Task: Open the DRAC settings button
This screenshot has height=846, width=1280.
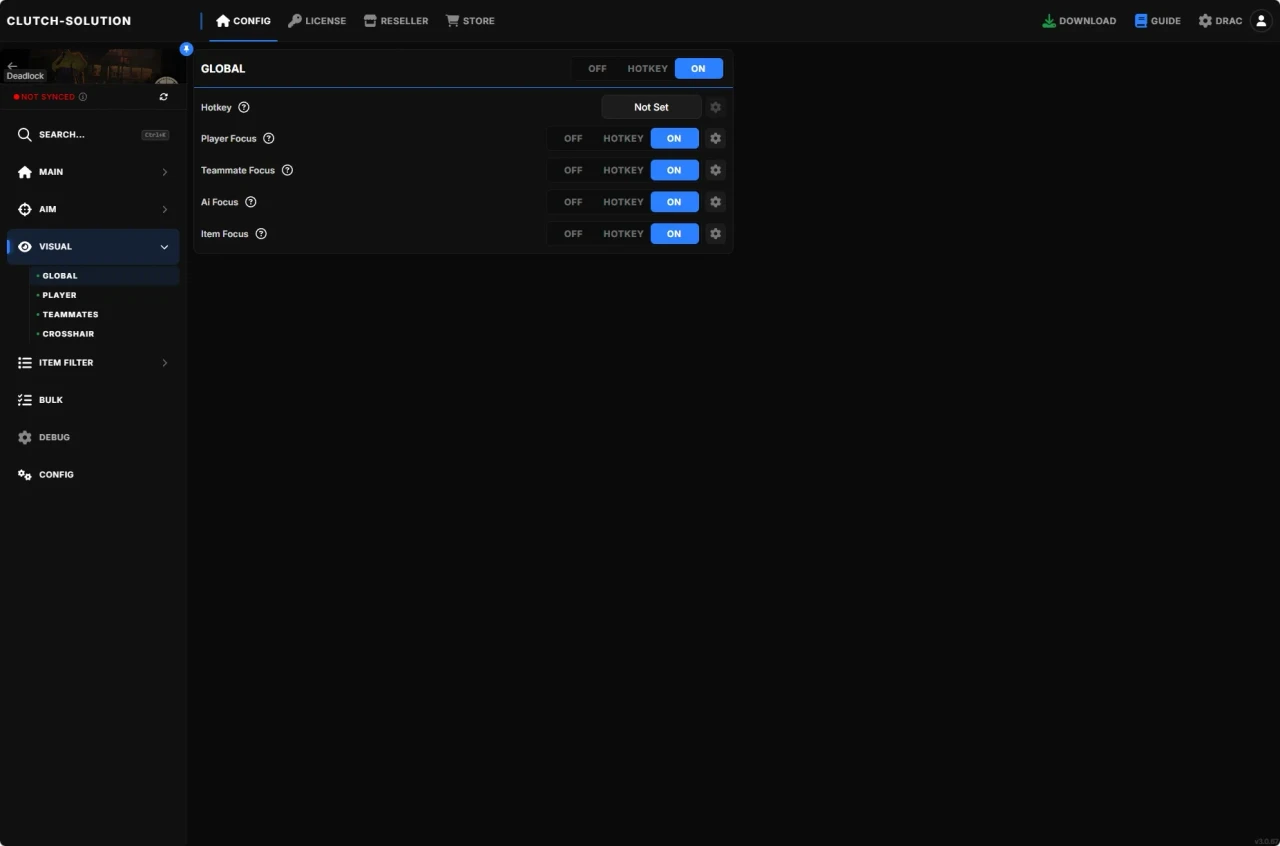Action: click(1220, 21)
